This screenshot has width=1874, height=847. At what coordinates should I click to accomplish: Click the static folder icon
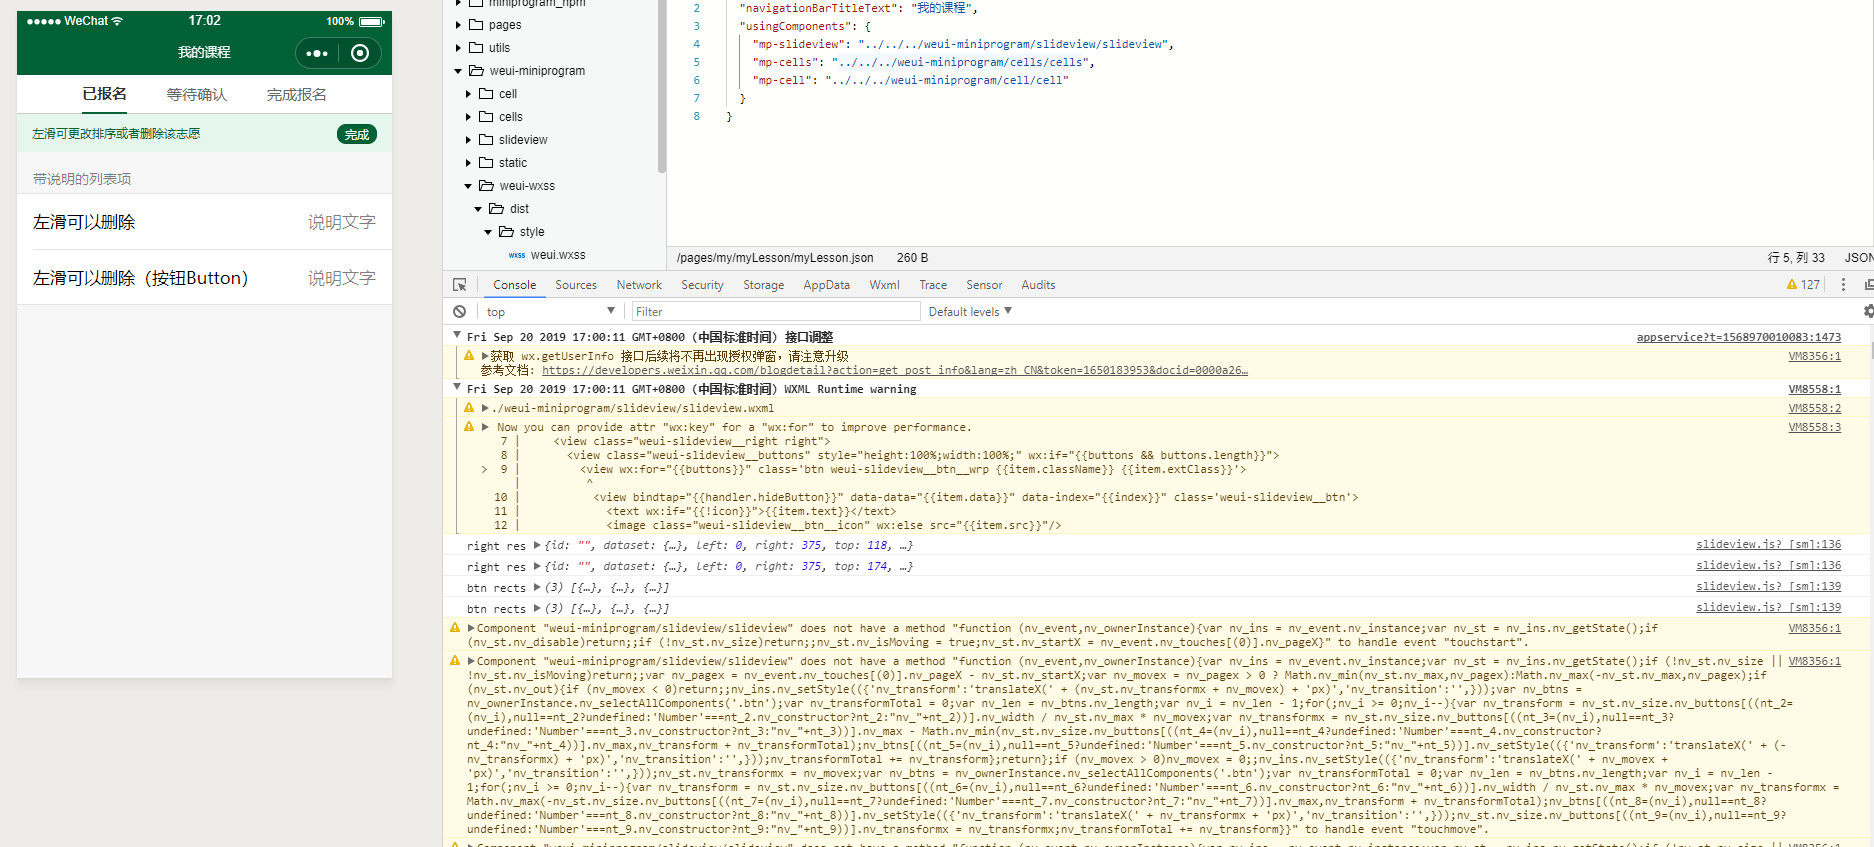click(486, 163)
